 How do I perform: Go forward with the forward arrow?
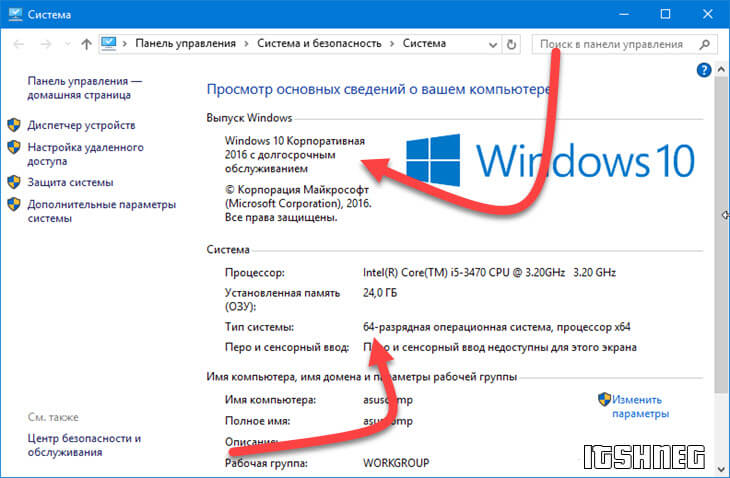[46, 44]
